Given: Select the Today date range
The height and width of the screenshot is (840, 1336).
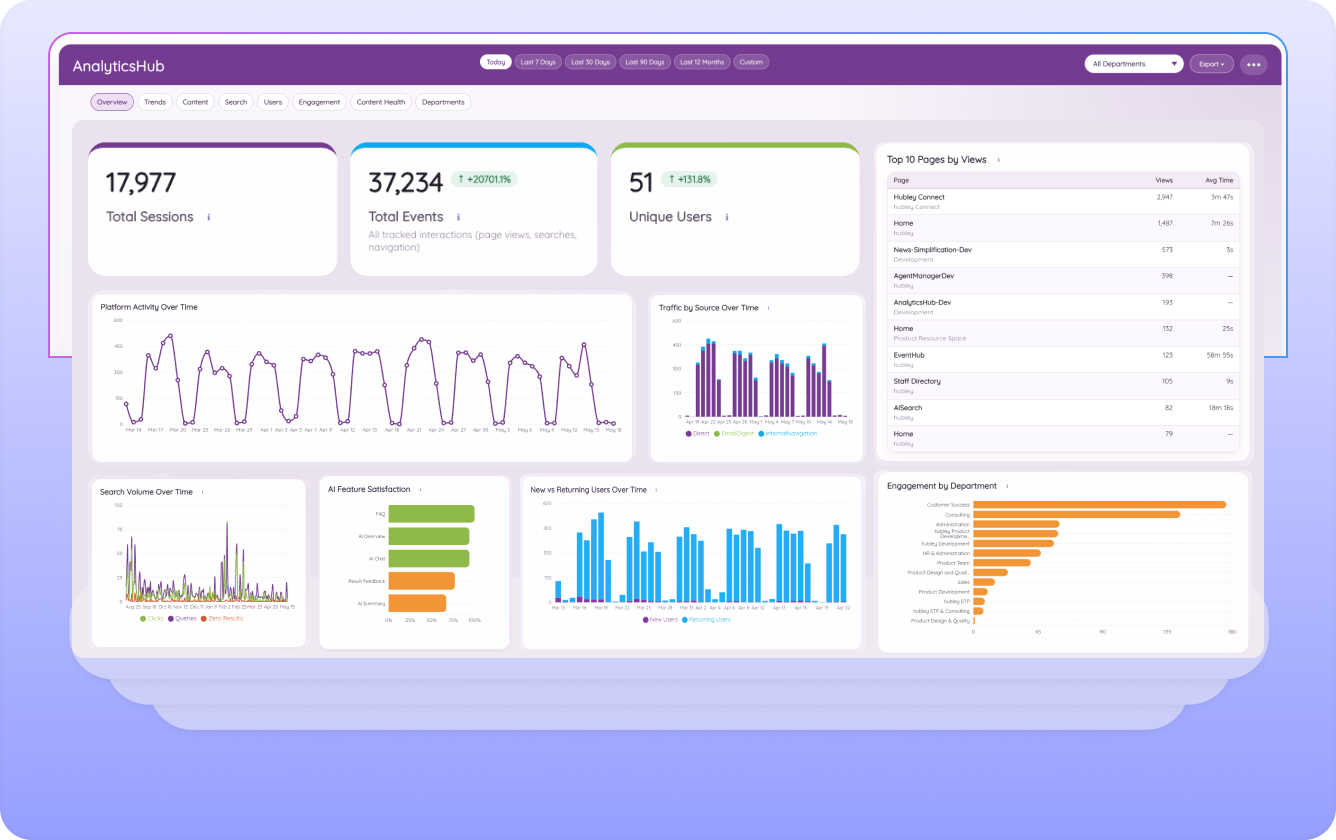Looking at the screenshot, I should tap(496, 62).
